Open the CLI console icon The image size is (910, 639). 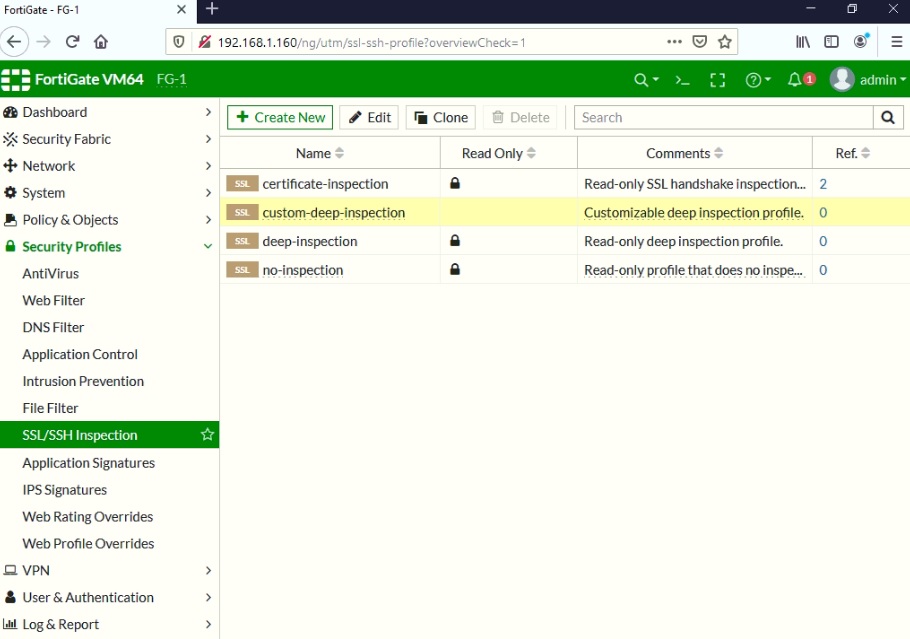pyautogui.click(x=682, y=79)
